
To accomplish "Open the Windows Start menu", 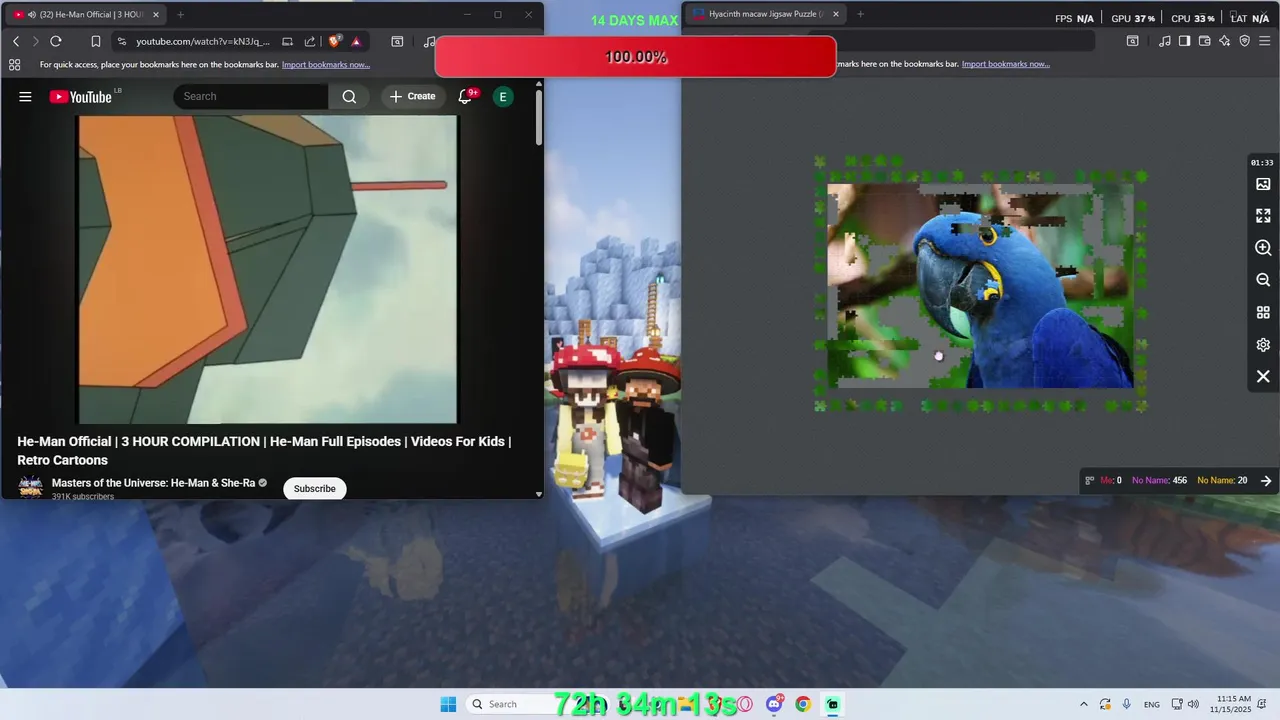I will [x=448, y=704].
